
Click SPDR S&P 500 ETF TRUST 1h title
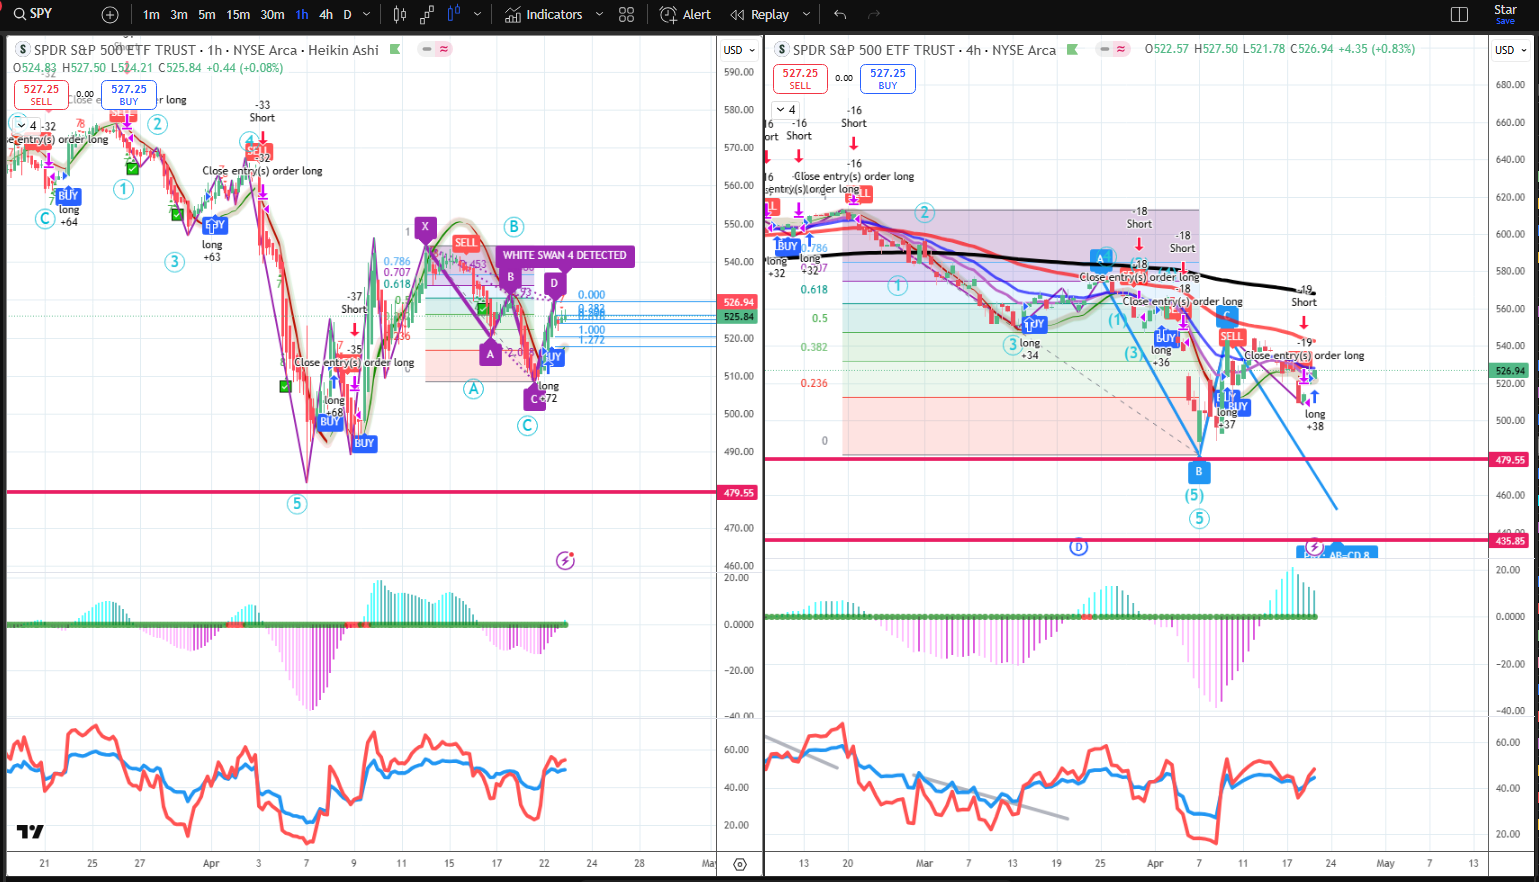tap(206, 50)
